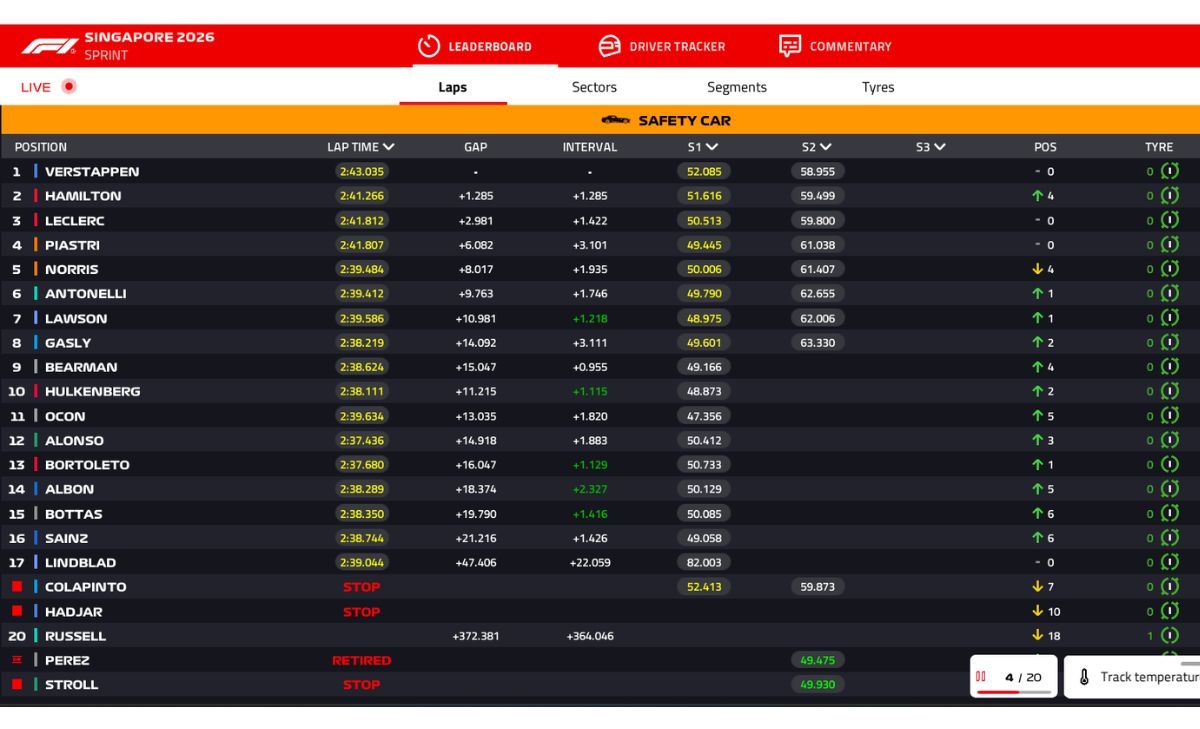Switch to the Tyres tab
Screen dimensions: 1200x729
point(878,87)
